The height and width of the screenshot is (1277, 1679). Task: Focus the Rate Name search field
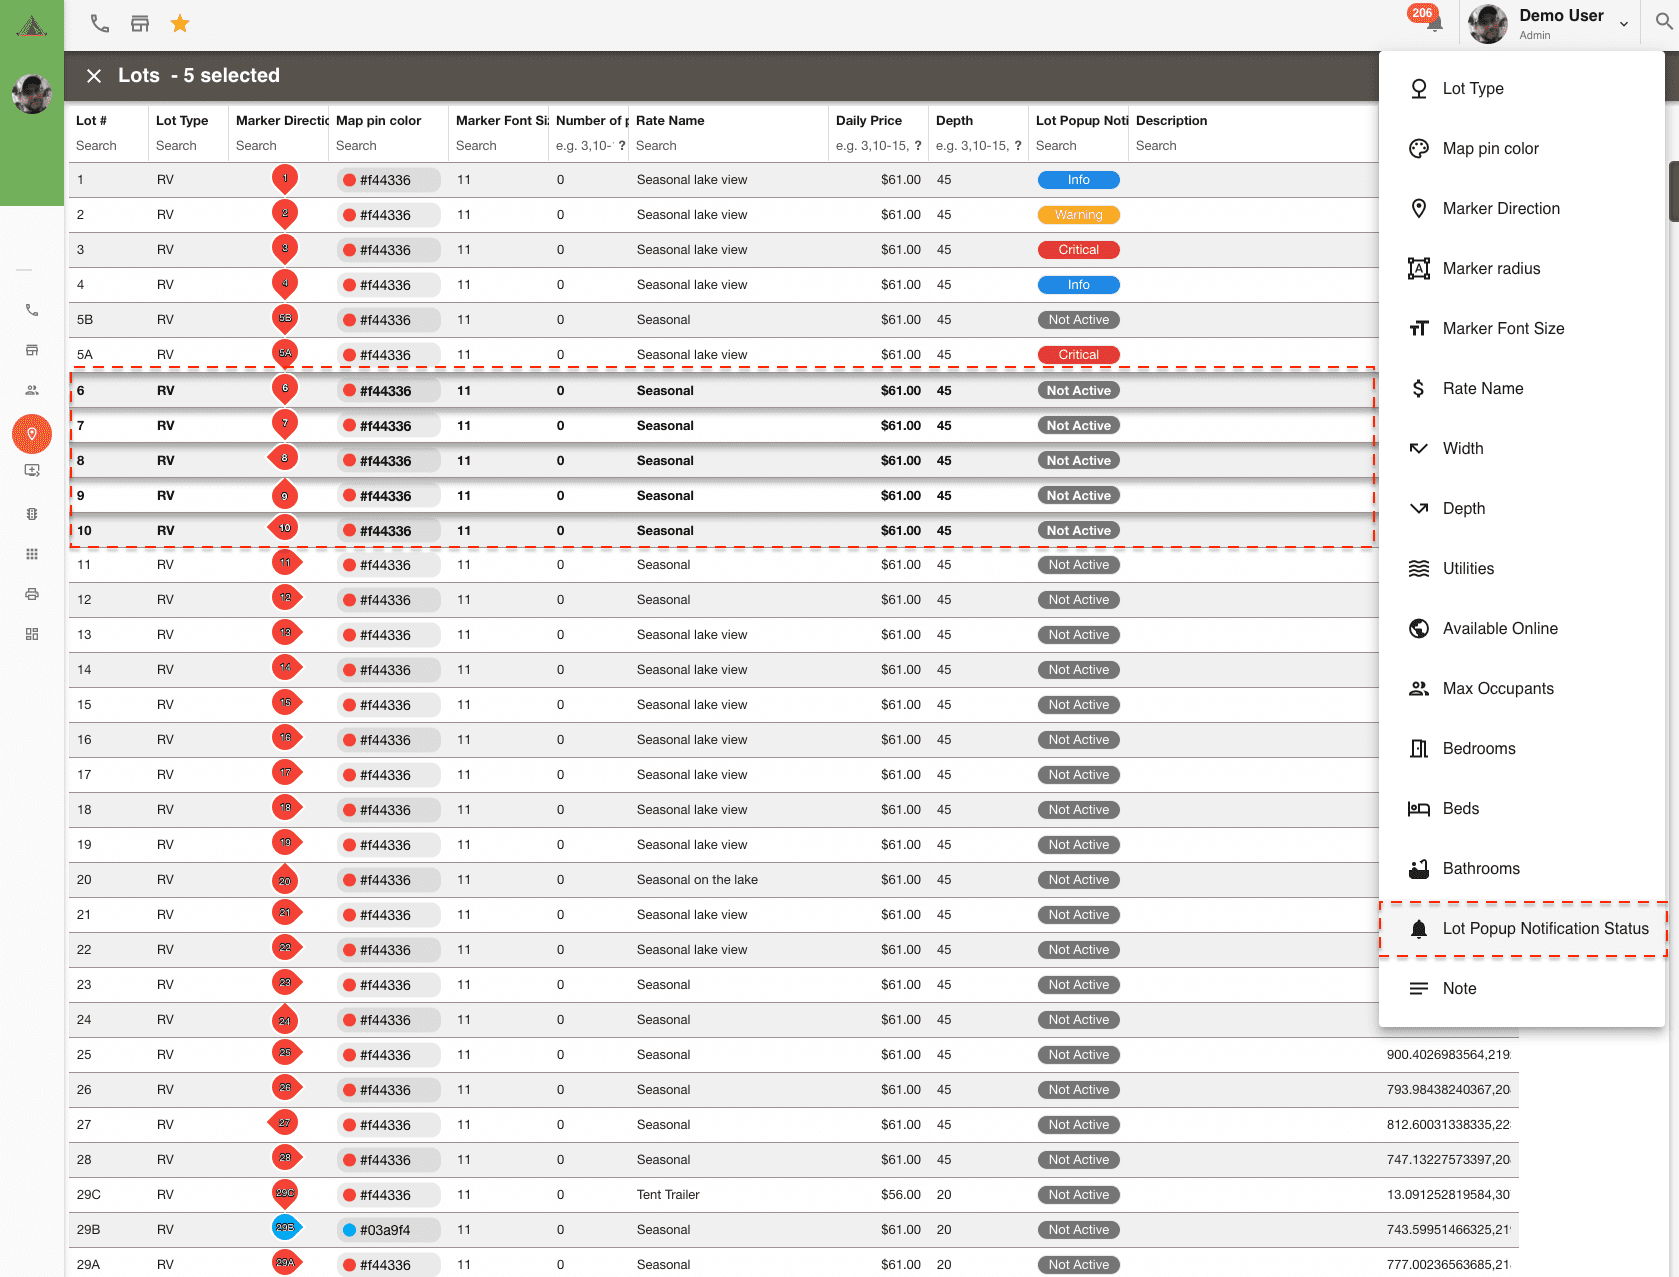(x=727, y=146)
